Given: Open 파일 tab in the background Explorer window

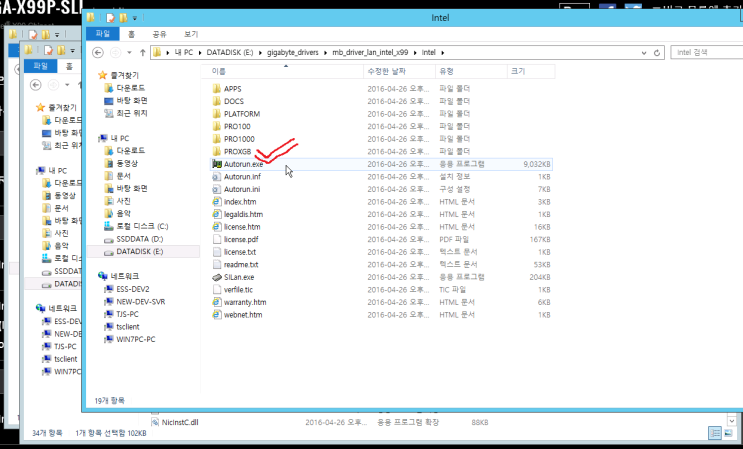Looking at the screenshot, I should [x=41, y=66].
